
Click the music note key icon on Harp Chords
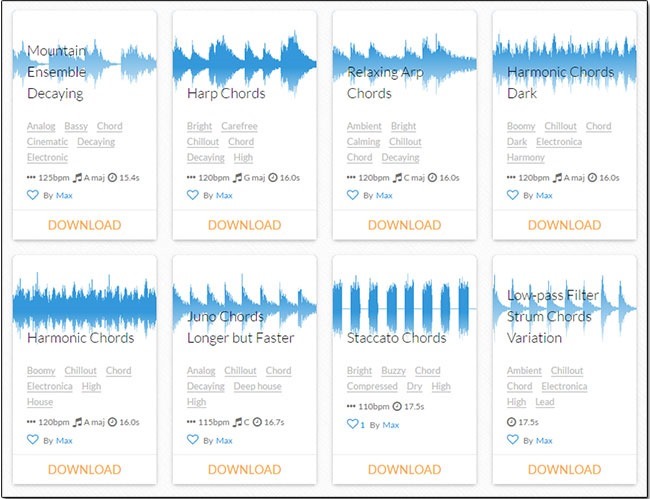[x=236, y=177]
